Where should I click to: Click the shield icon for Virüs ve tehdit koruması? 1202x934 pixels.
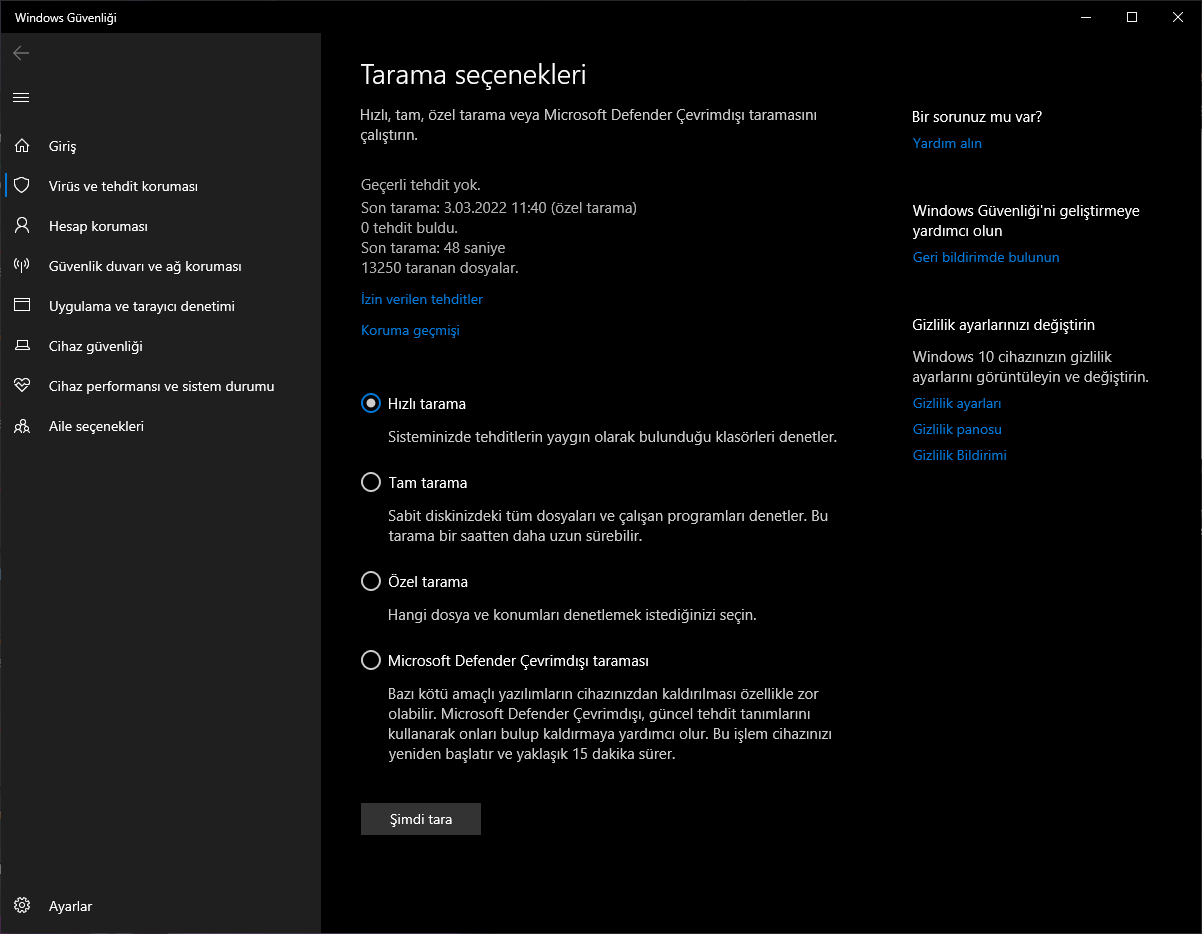tap(22, 186)
